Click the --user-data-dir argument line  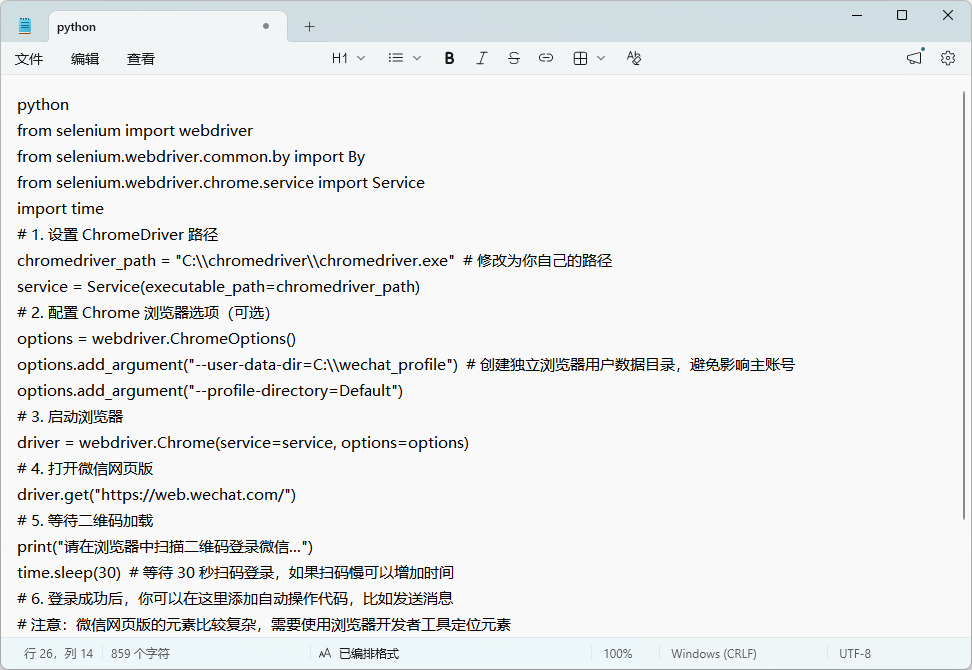(405, 365)
